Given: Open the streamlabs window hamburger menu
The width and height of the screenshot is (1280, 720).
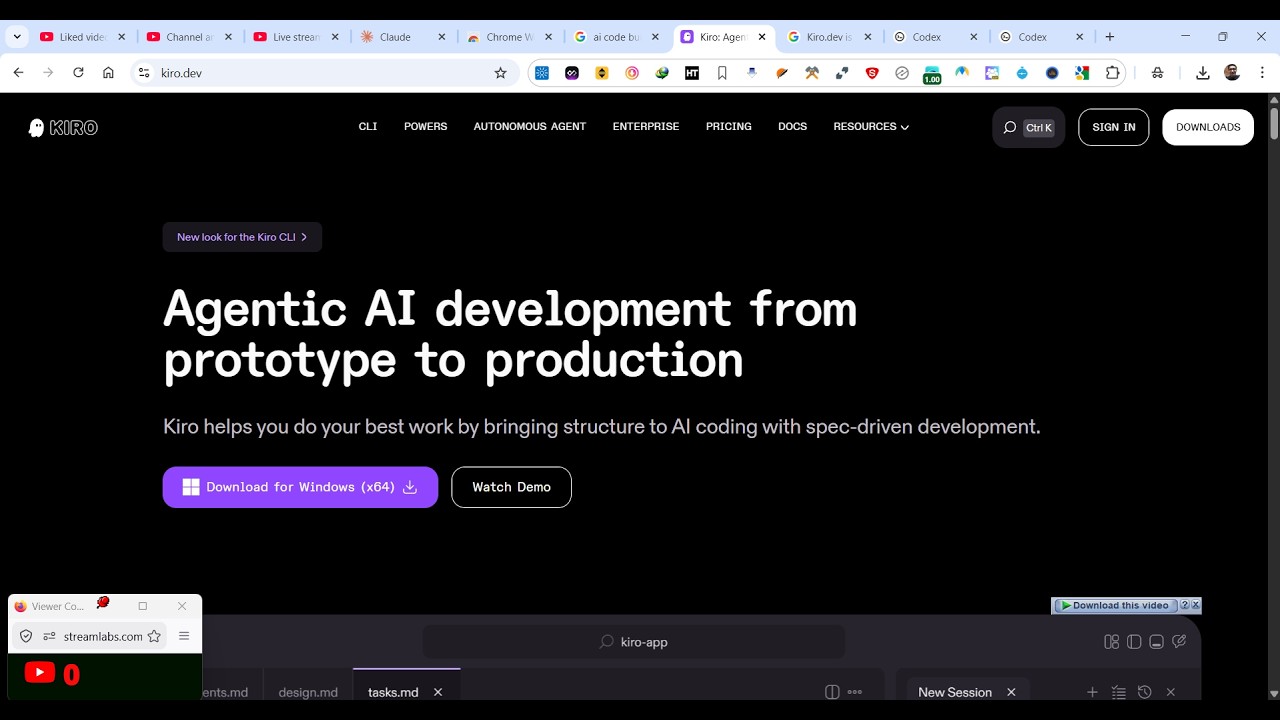Looking at the screenshot, I should tap(184, 636).
